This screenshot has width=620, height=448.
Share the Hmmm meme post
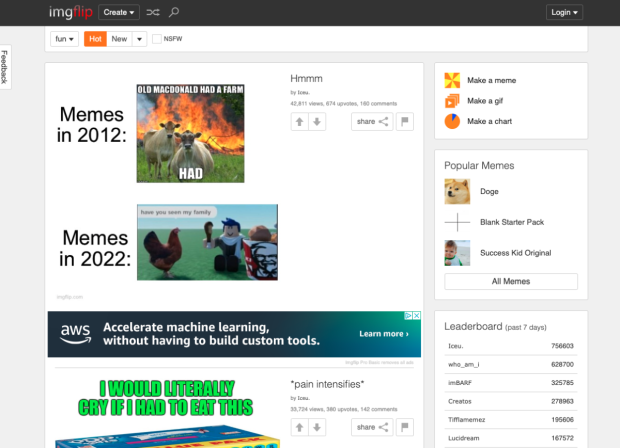(372, 121)
